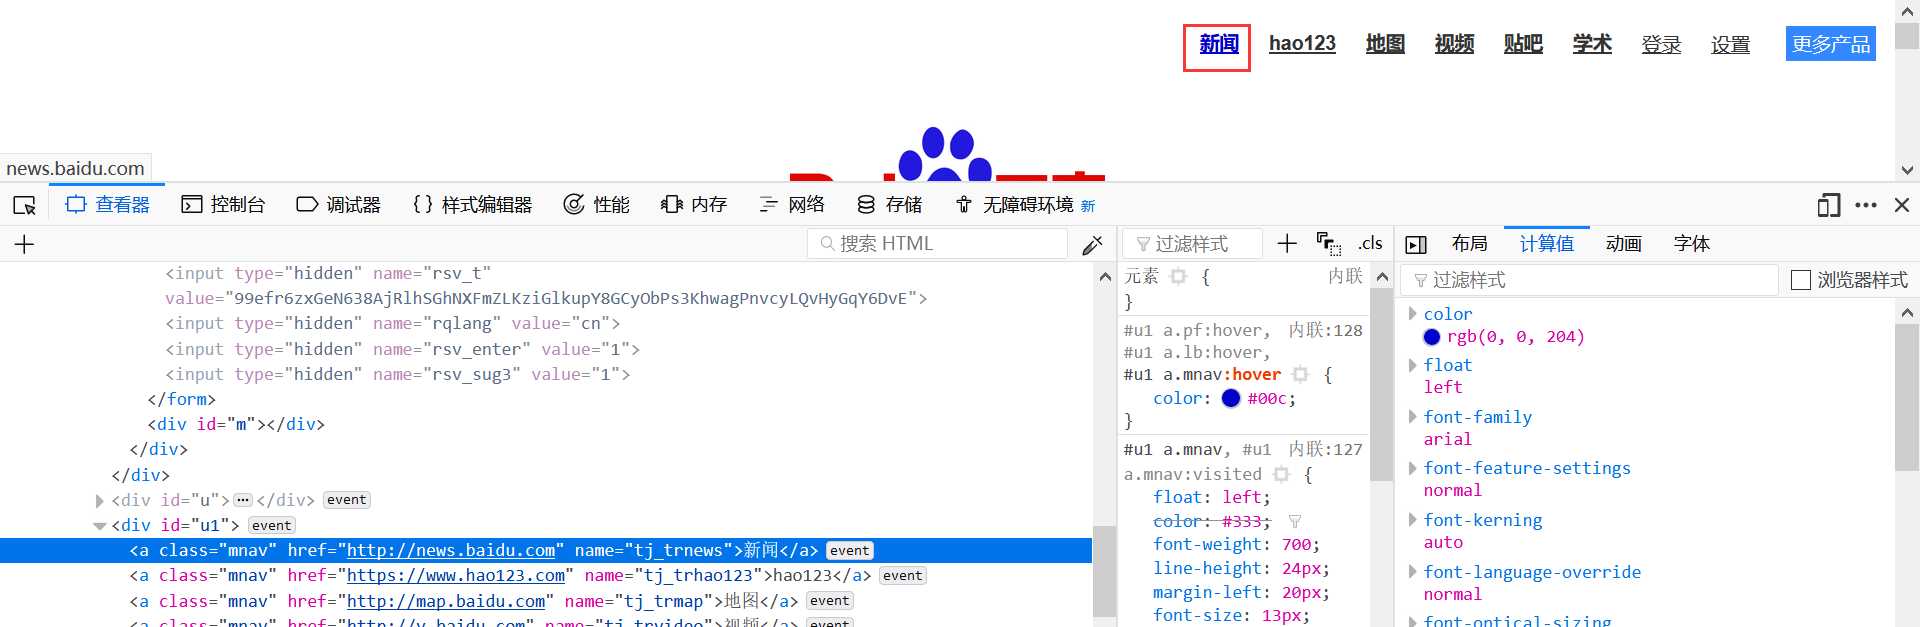
Task: Open the 无障碍环境 accessibility tab
Action: click(x=1025, y=205)
